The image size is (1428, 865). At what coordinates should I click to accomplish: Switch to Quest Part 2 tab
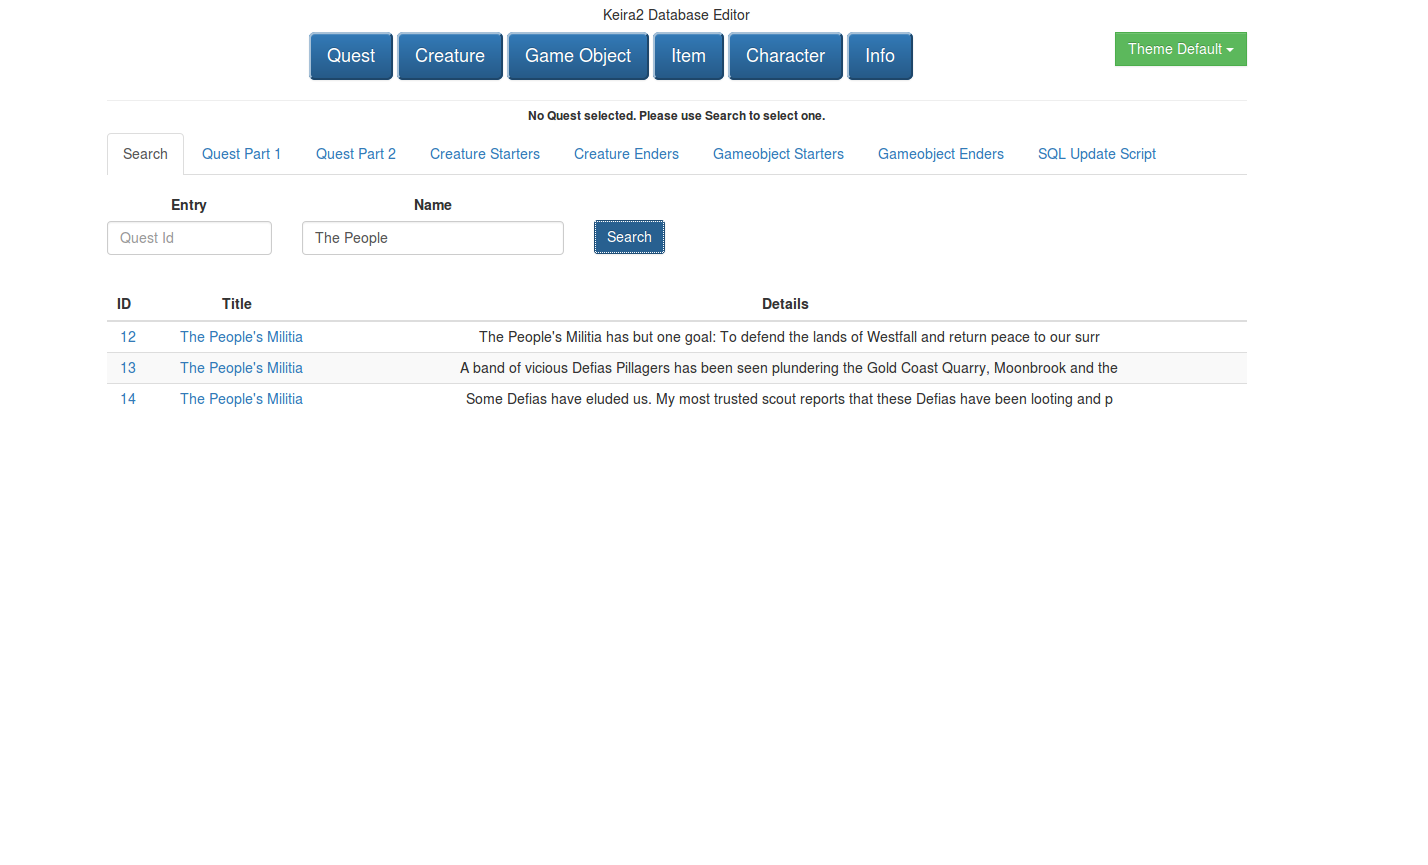(356, 154)
